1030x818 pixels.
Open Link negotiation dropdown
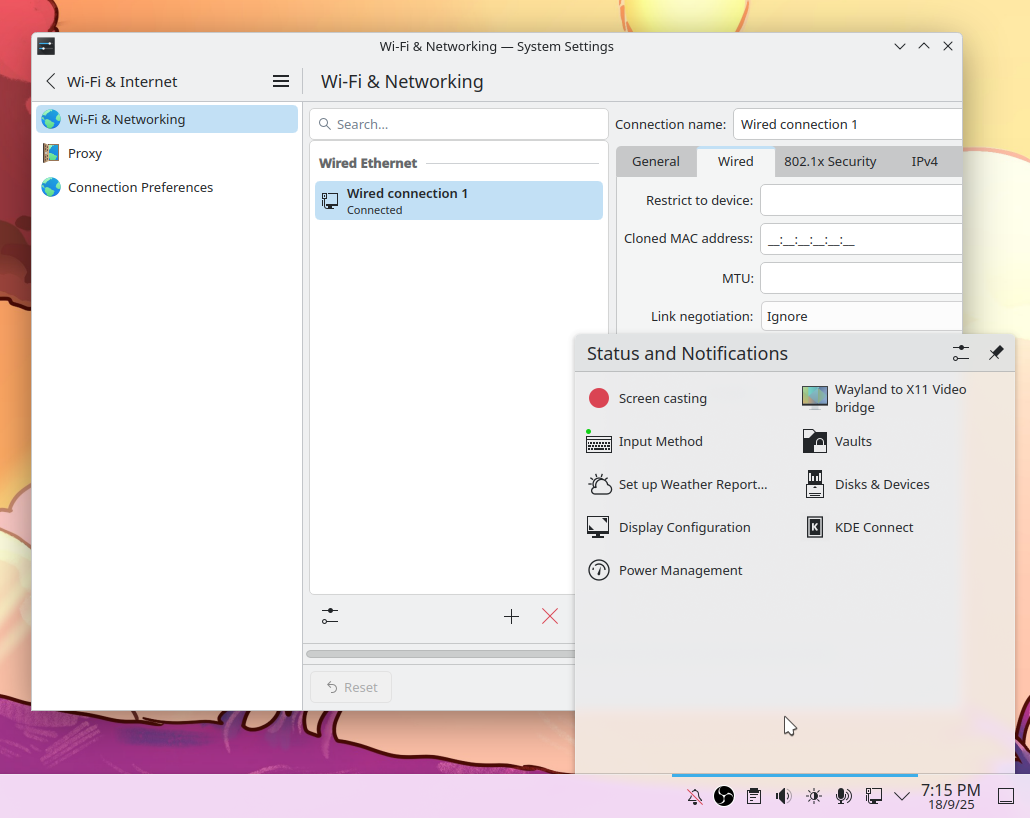[861, 317]
